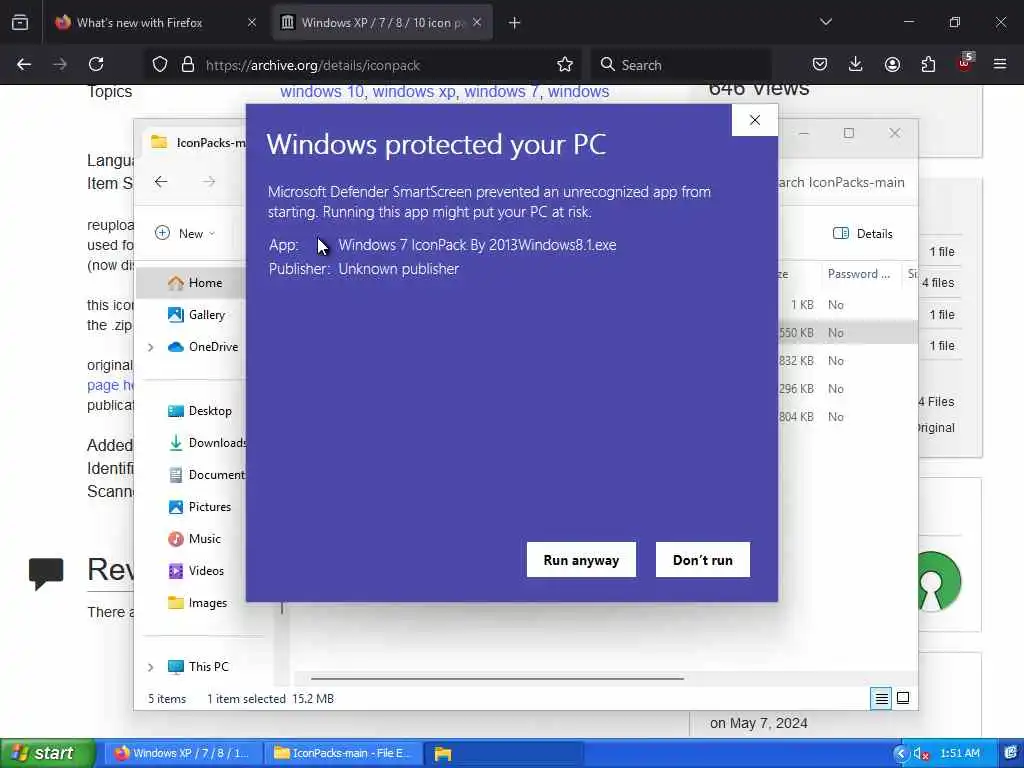The width and height of the screenshot is (1024, 768).
Task: Open the reviews speech bubble icon
Action: pyautogui.click(x=46, y=573)
